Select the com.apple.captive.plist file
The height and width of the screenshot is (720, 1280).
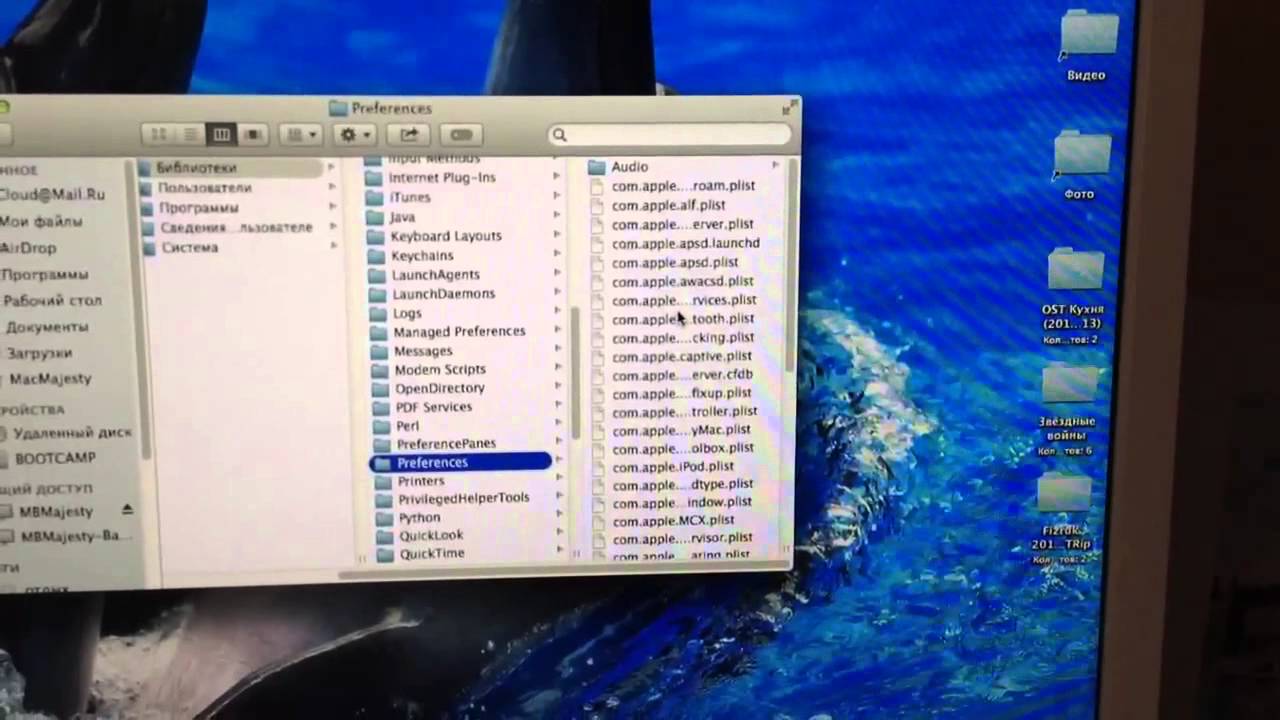pyautogui.click(x=684, y=356)
